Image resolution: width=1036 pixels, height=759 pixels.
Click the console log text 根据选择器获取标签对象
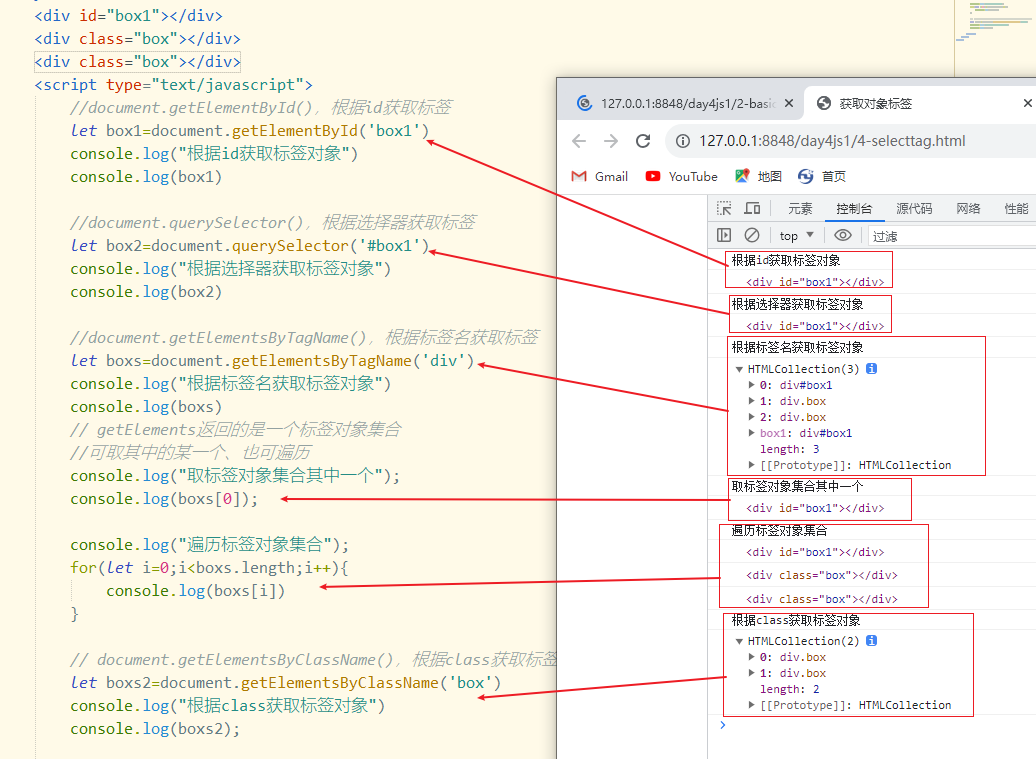[x=797, y=305]
